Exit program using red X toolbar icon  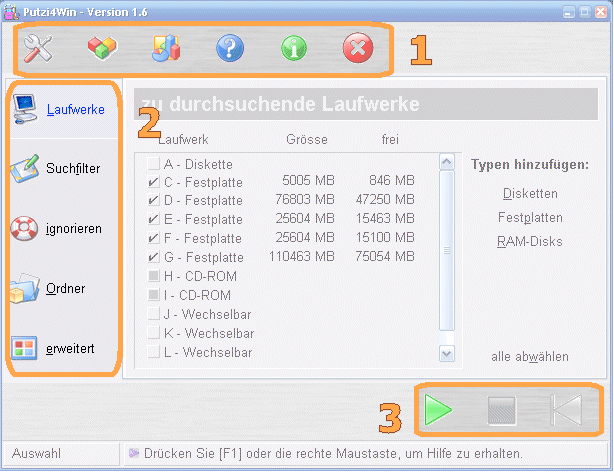point(358,48)
